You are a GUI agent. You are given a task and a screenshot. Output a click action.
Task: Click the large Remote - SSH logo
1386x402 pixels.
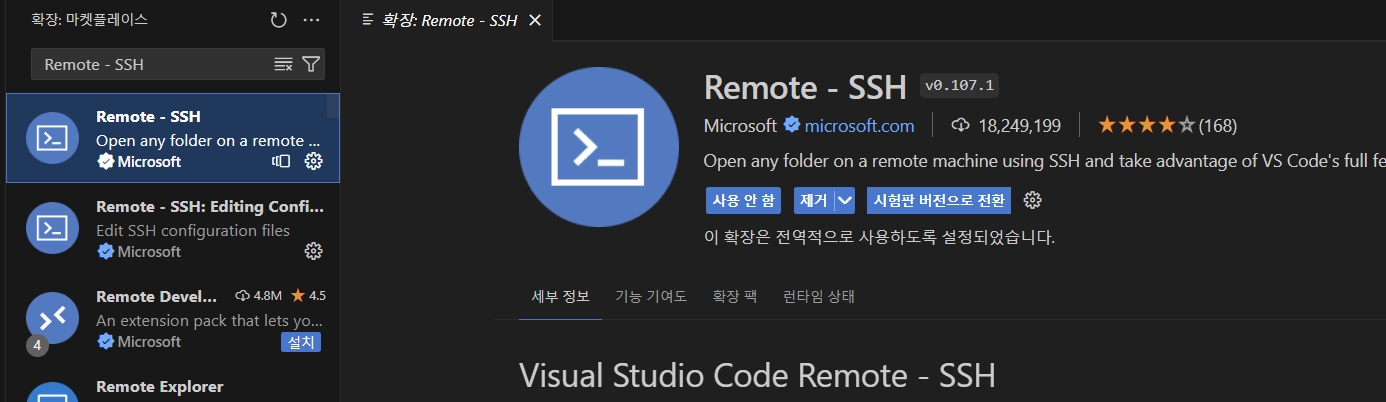tap(599, 147)
